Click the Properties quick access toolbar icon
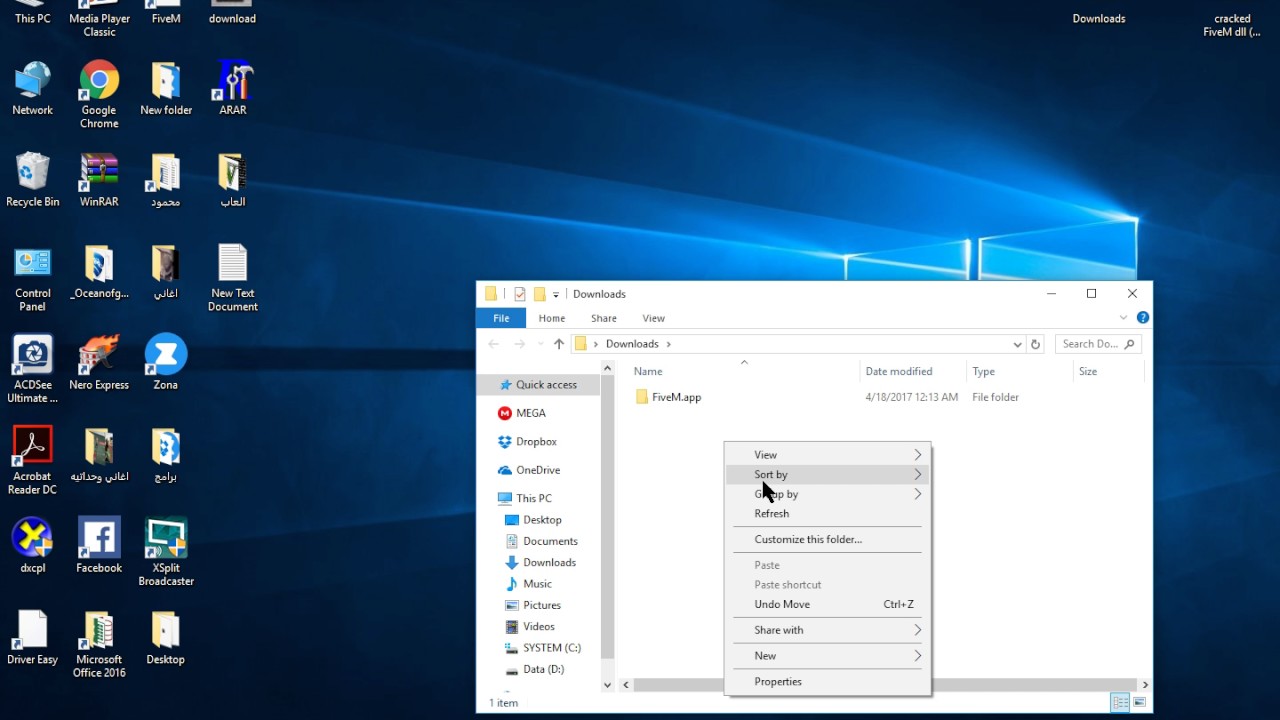Viewport: 1280px width, 720px height. [x=519, y=294]
